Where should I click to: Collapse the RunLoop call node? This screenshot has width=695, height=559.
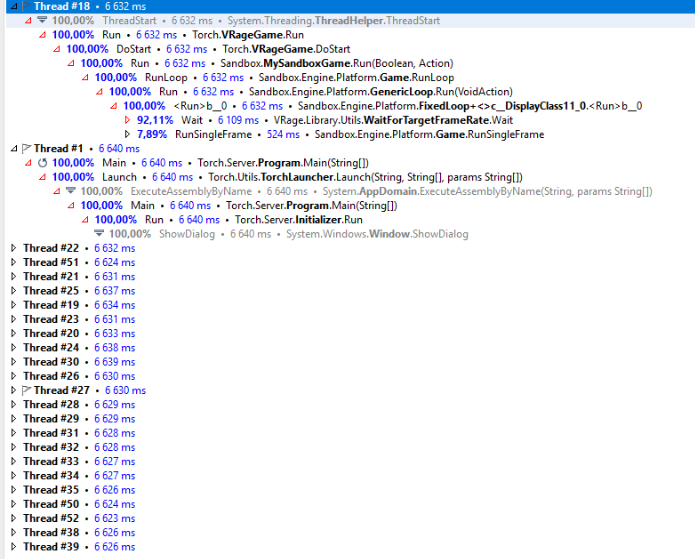pos(85,77)
